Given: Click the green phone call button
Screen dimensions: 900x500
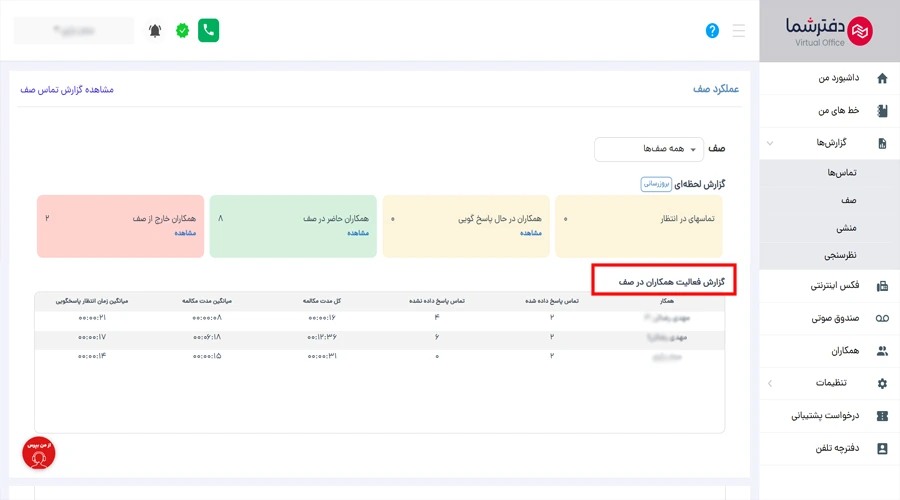Looking at the screenshot, I should tap(208, 30).
